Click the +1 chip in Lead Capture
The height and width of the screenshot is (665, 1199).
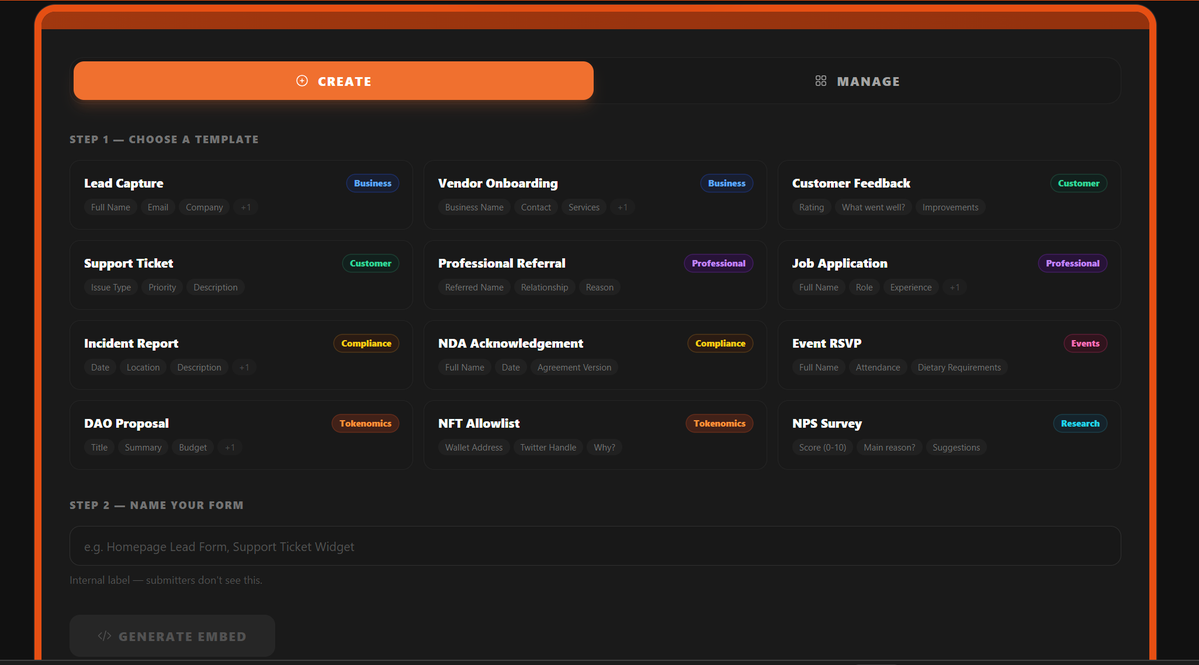245,207
